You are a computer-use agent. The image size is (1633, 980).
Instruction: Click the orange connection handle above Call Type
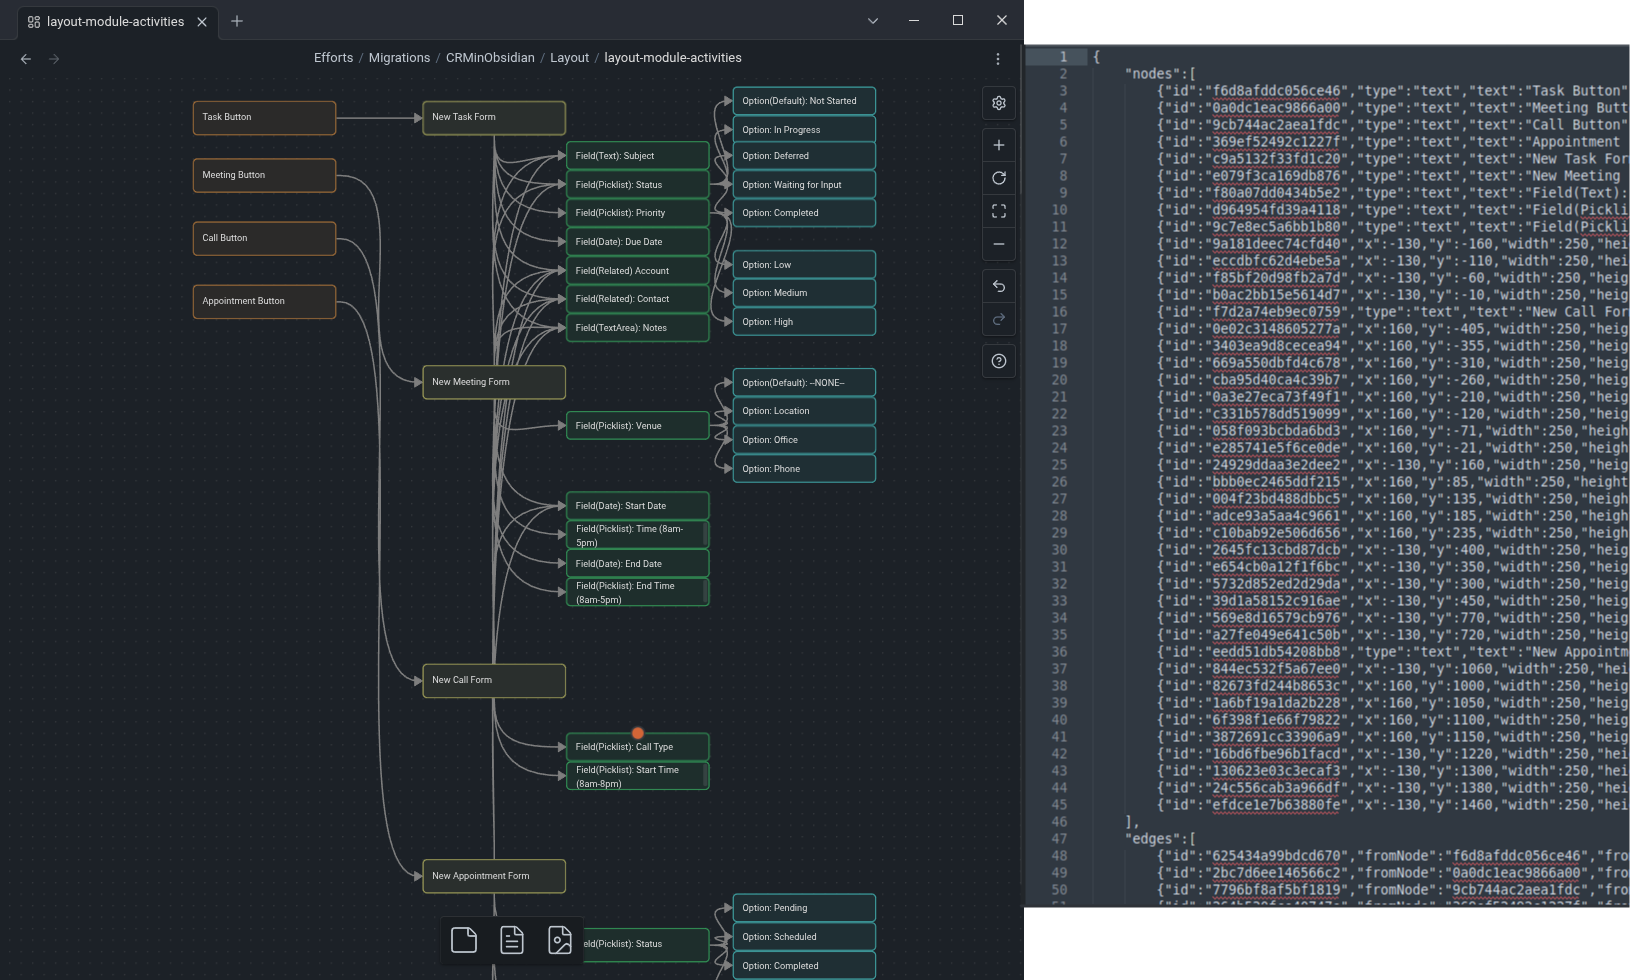click(x=638, y=733)
